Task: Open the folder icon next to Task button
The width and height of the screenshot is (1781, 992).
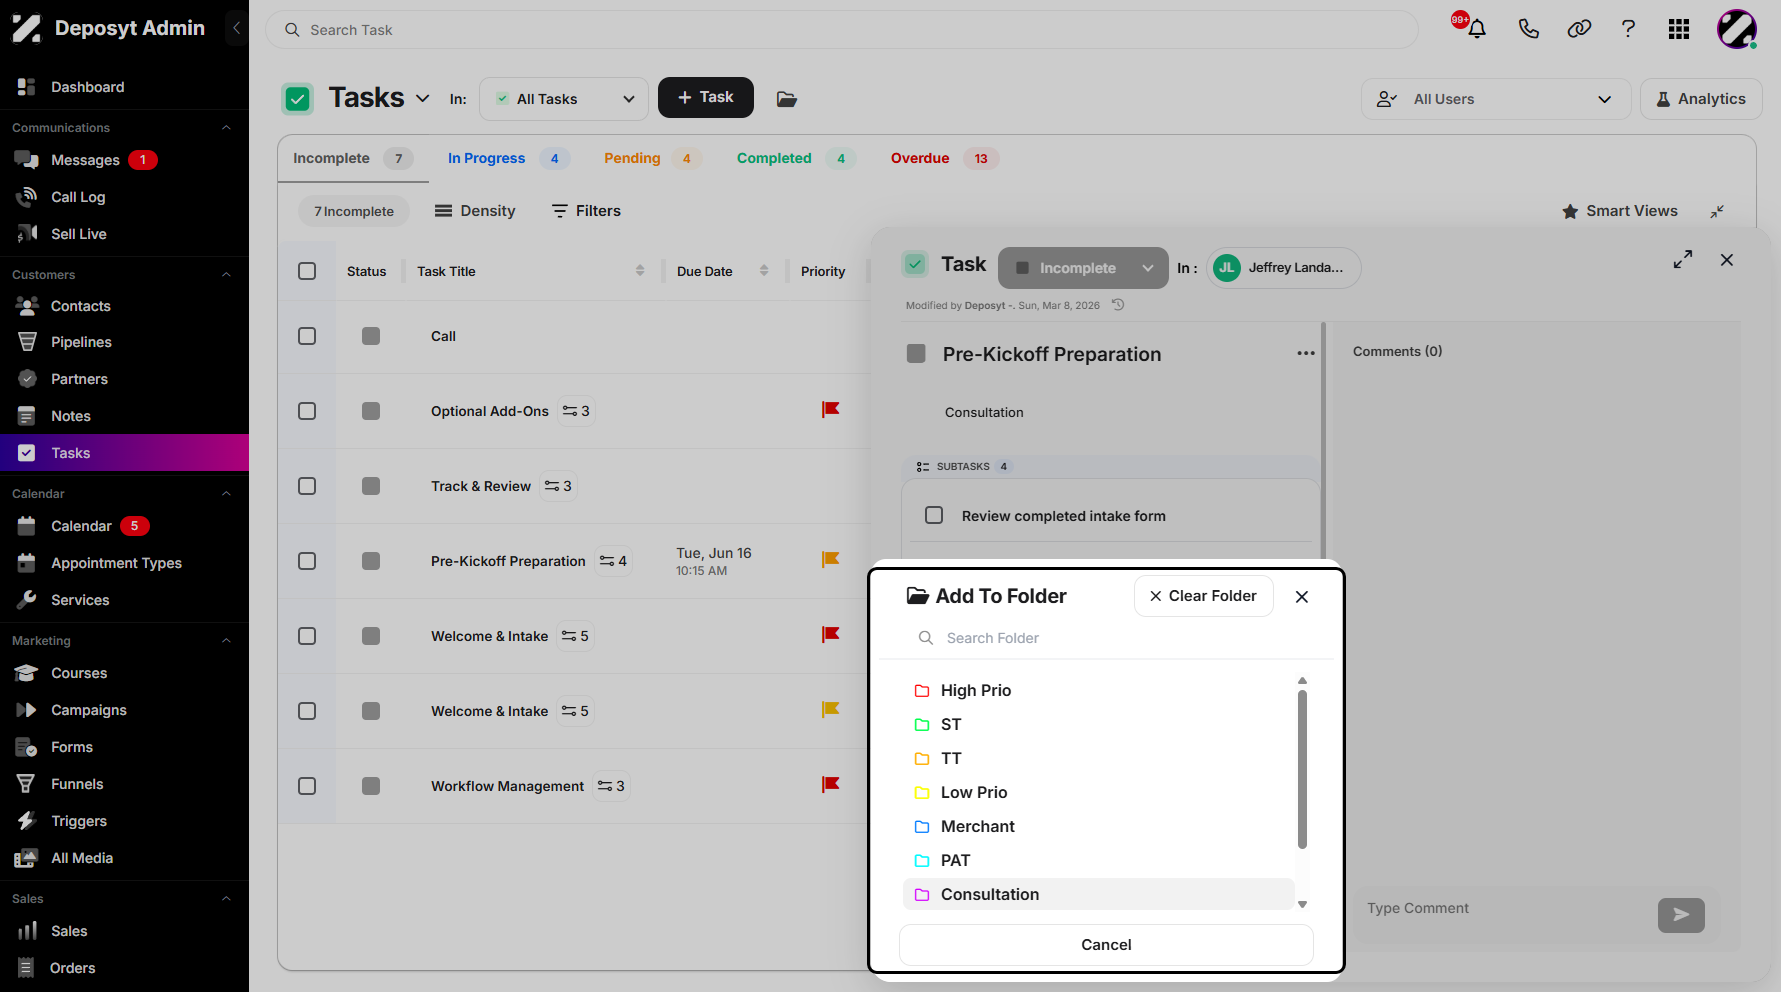Action: point(787,98)
